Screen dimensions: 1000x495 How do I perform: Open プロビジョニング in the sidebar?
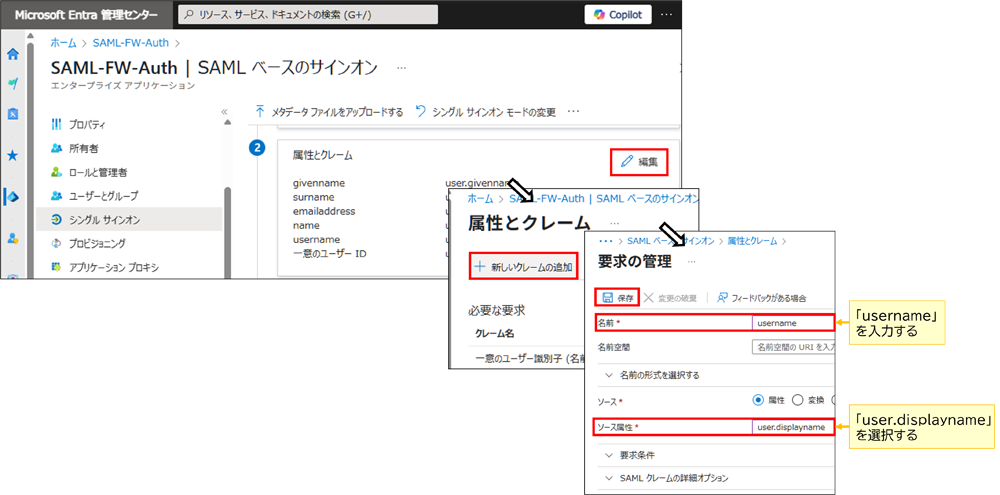(97, 243)
